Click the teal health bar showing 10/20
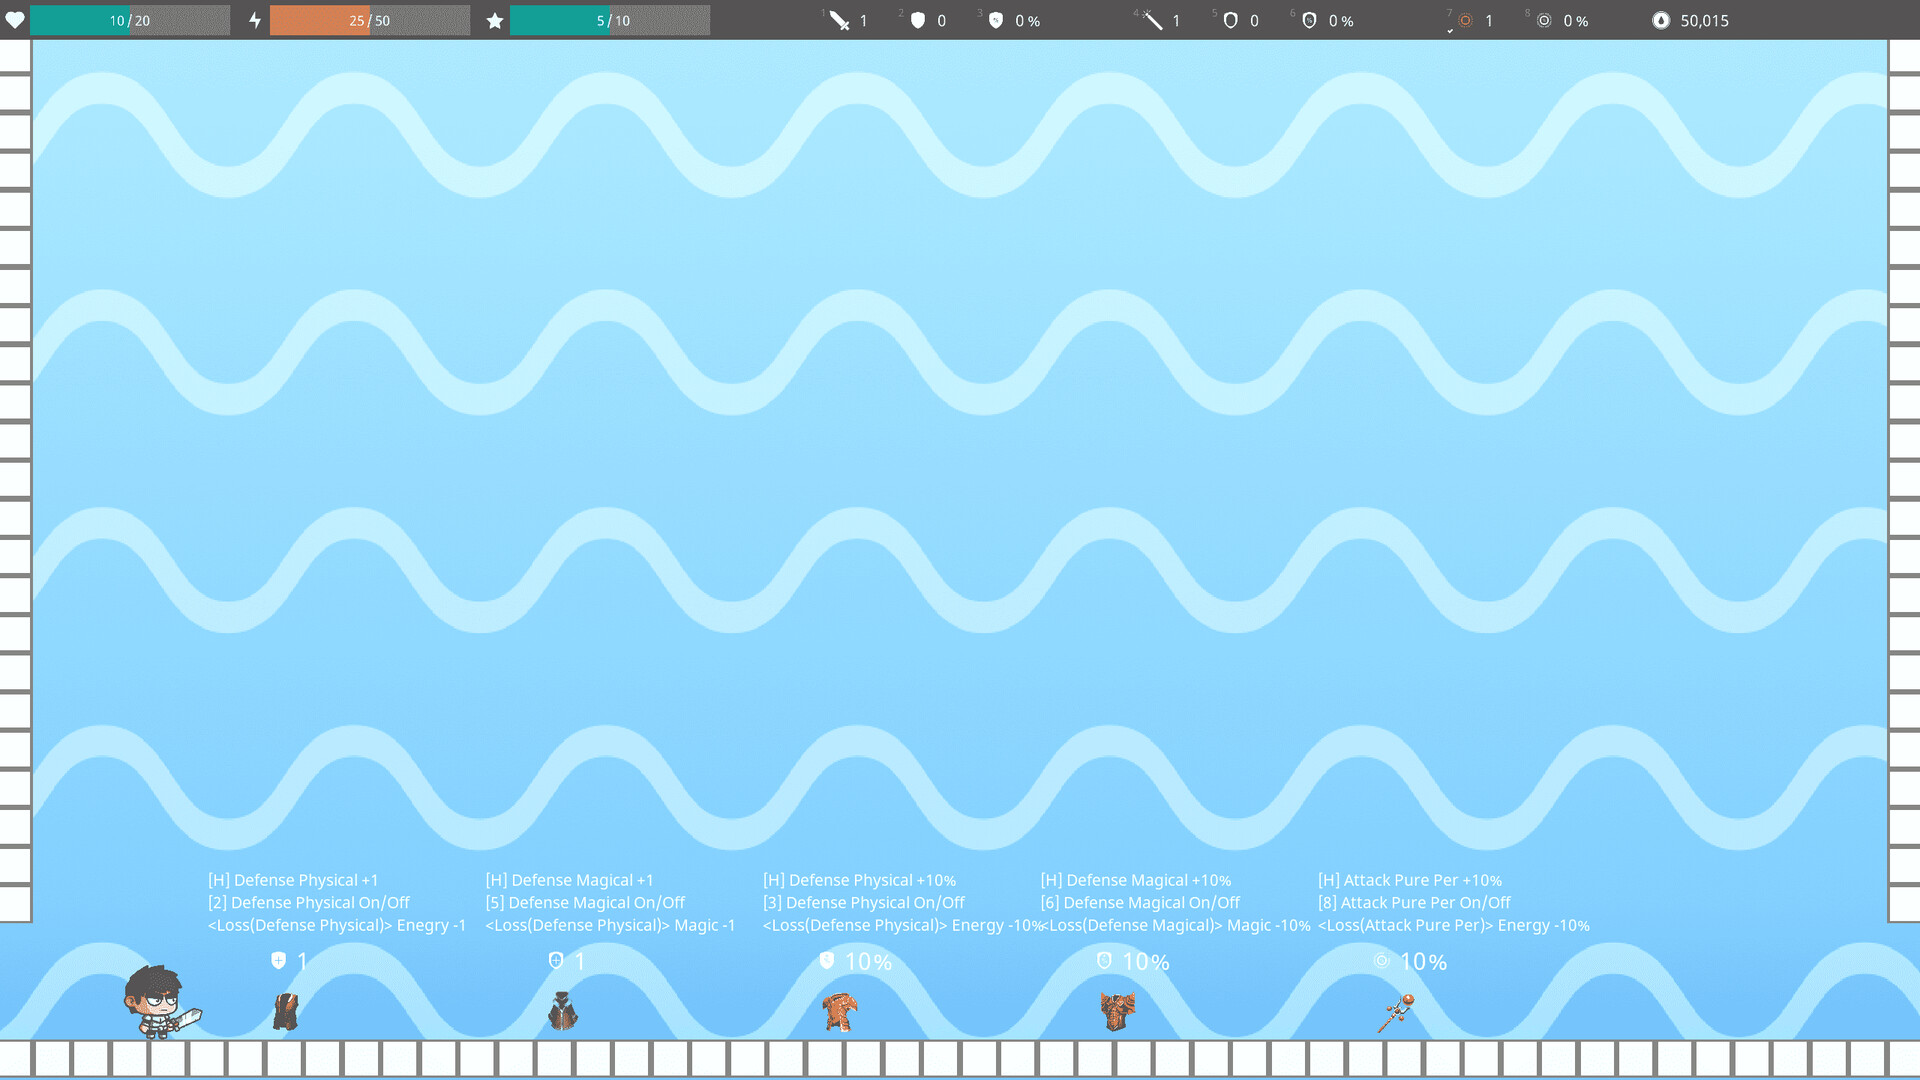This screenshot has width=1920, height=1080. [x=130, y=20]
